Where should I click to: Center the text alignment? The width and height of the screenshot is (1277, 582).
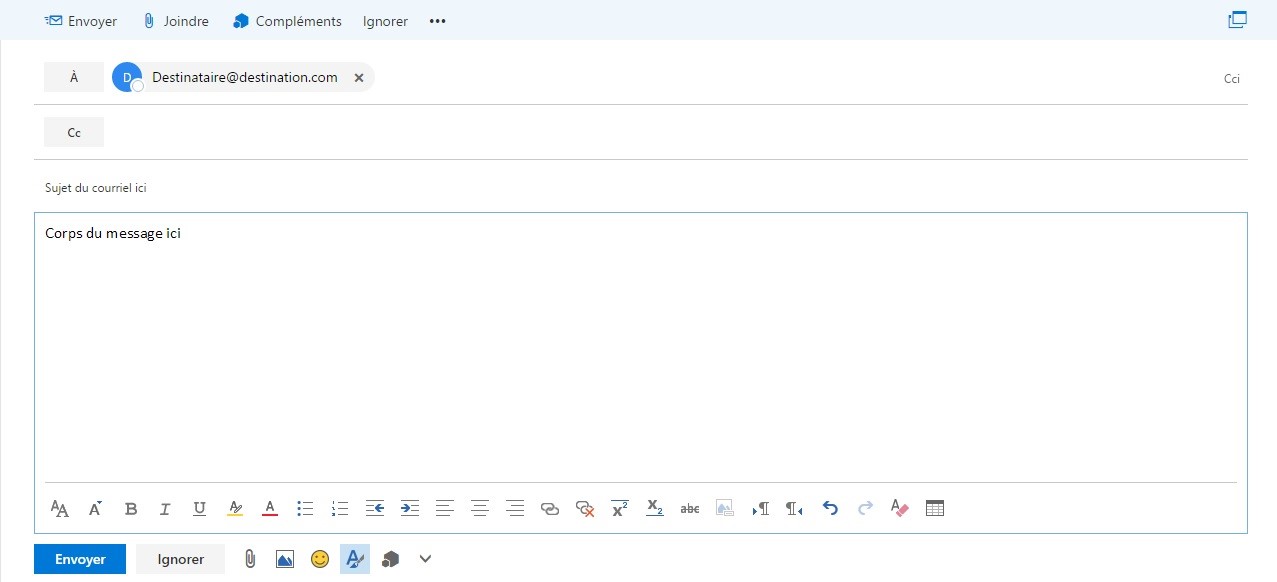pos(480,509)
